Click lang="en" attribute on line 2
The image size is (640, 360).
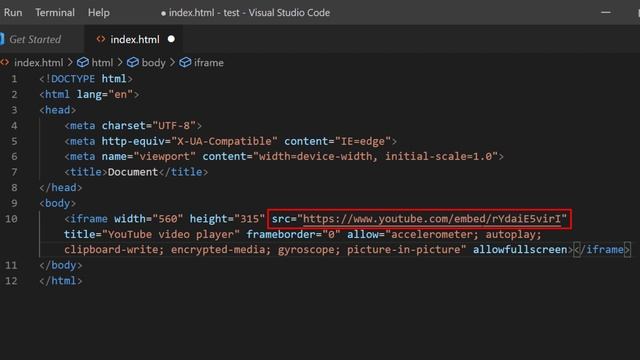pyautogui.click(x=105, y=94)
